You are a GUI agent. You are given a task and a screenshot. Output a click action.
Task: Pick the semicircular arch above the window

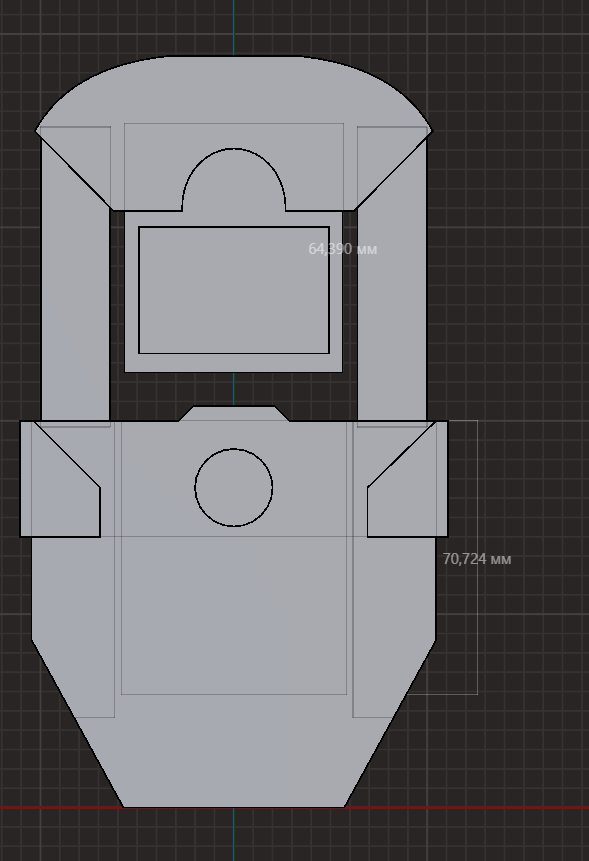click(x=234, y=178)
